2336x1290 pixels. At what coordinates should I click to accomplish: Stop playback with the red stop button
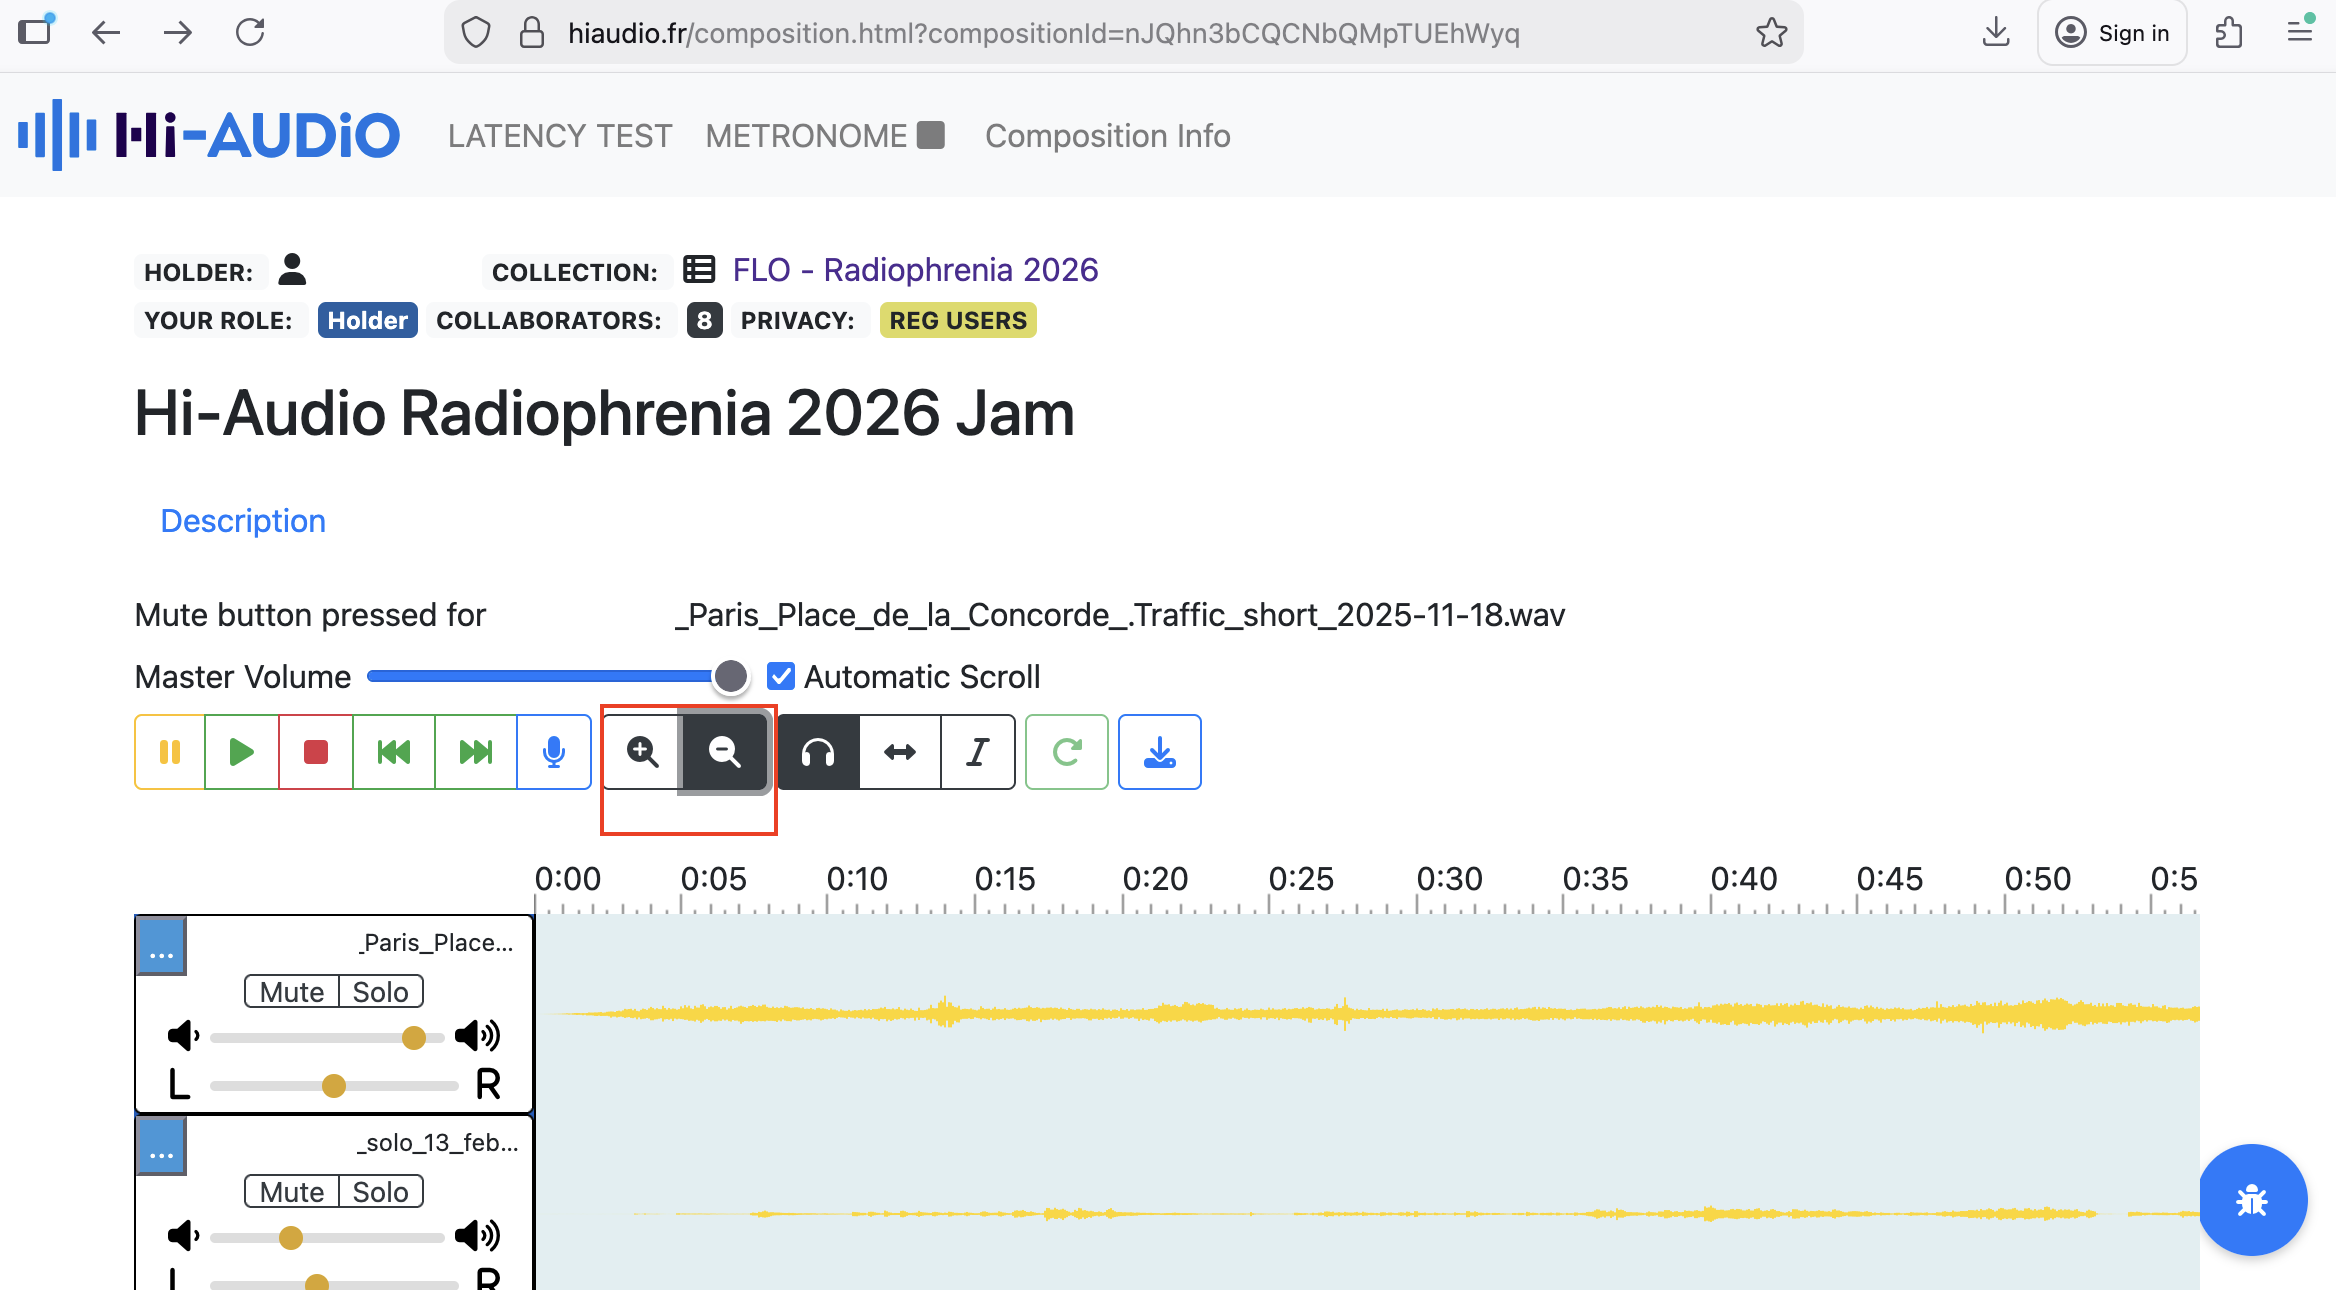[316, 752]
